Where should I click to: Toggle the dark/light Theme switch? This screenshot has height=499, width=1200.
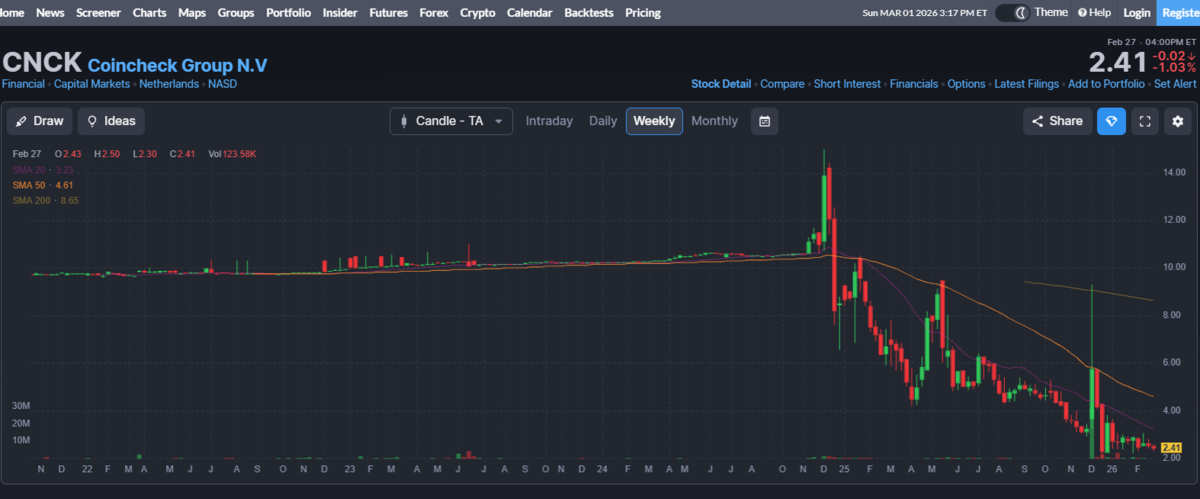coord(1012,13)
